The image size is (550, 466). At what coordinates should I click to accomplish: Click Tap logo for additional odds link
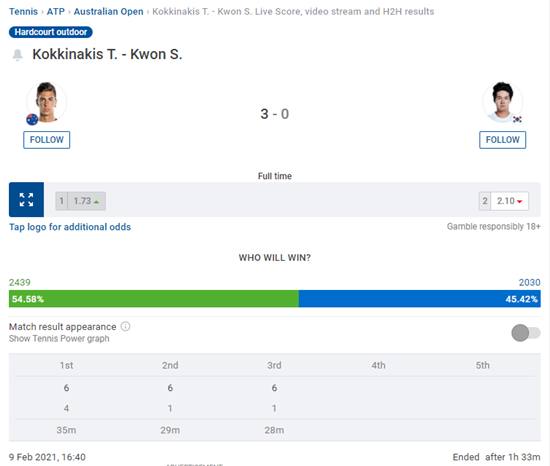point(70,227)
